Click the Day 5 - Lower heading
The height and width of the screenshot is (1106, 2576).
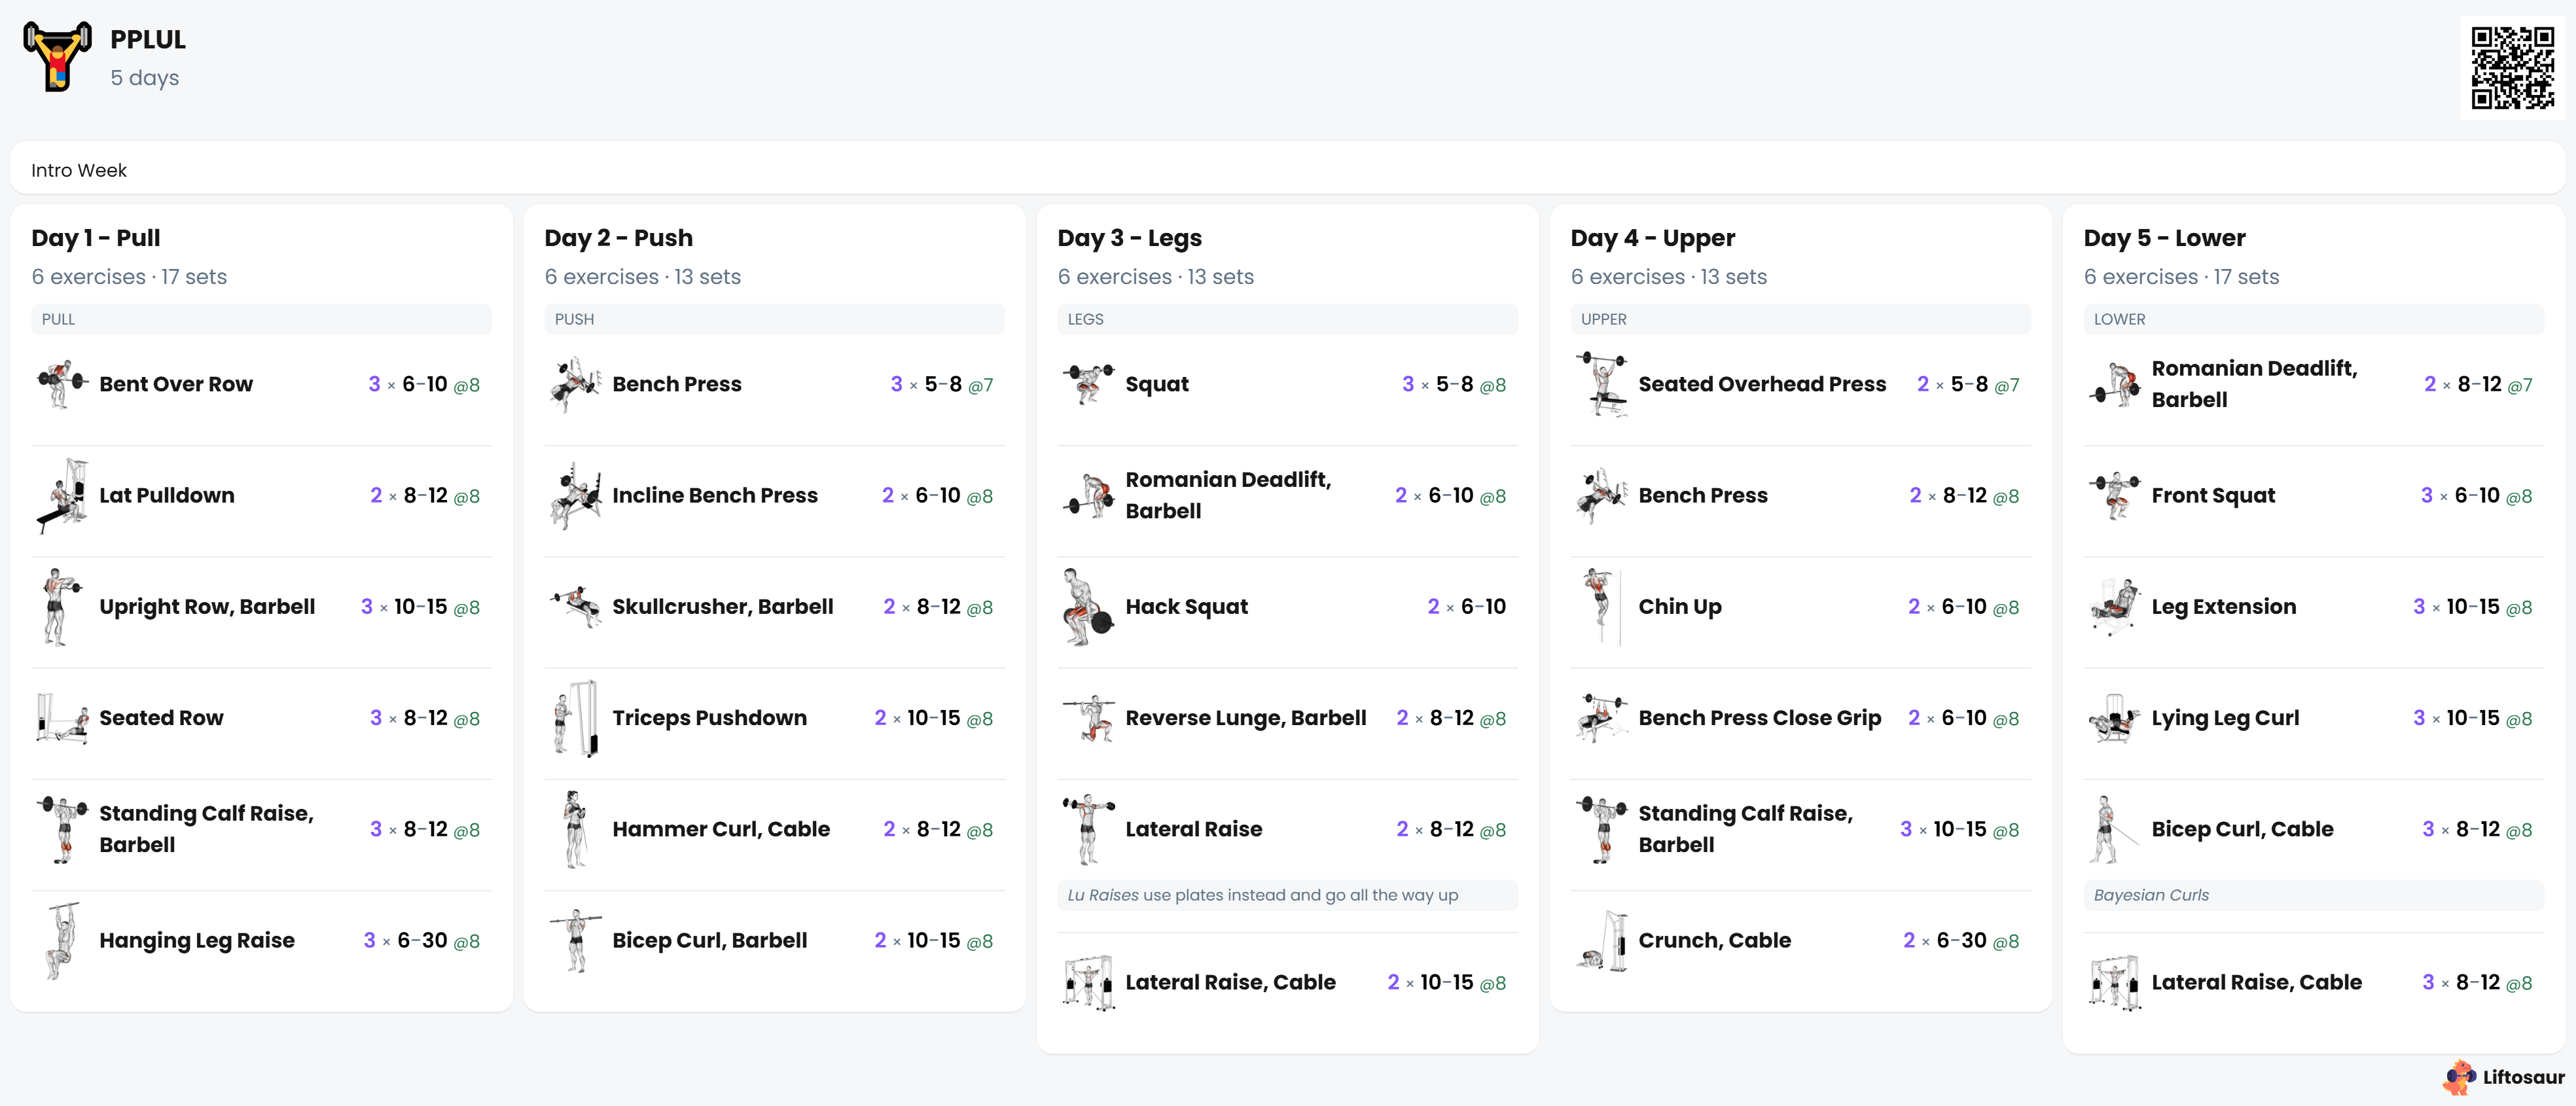2164,238
